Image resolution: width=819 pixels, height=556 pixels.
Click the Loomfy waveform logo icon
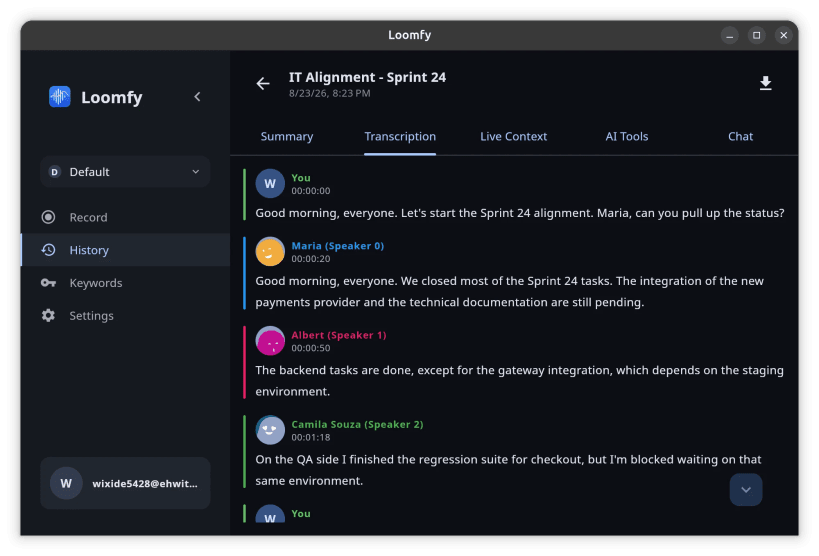coord(60,97)
